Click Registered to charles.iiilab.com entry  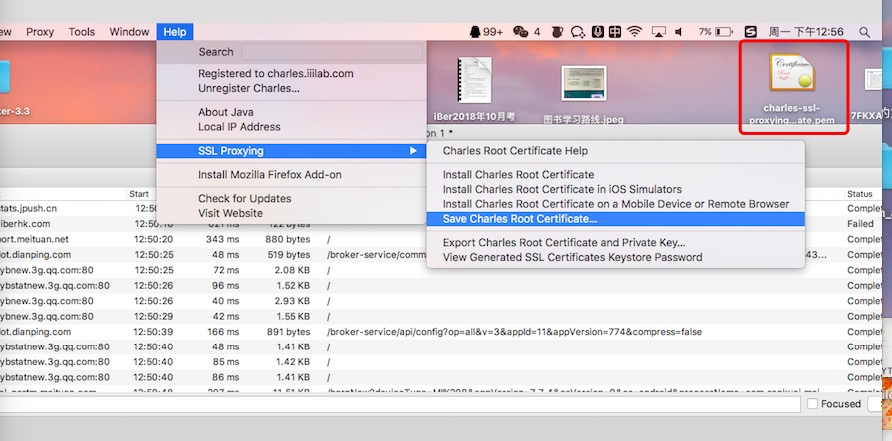tap(276, 73)
